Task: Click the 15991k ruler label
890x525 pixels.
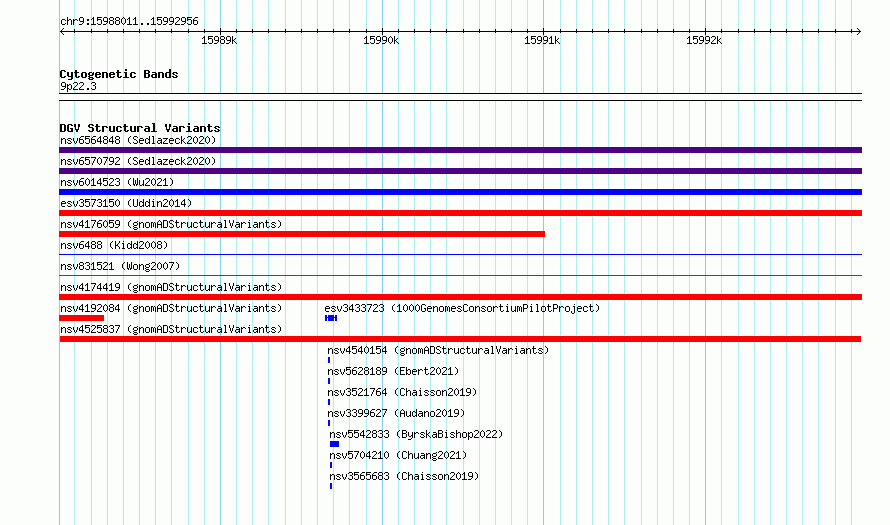Action: click(x=542, y=40)
